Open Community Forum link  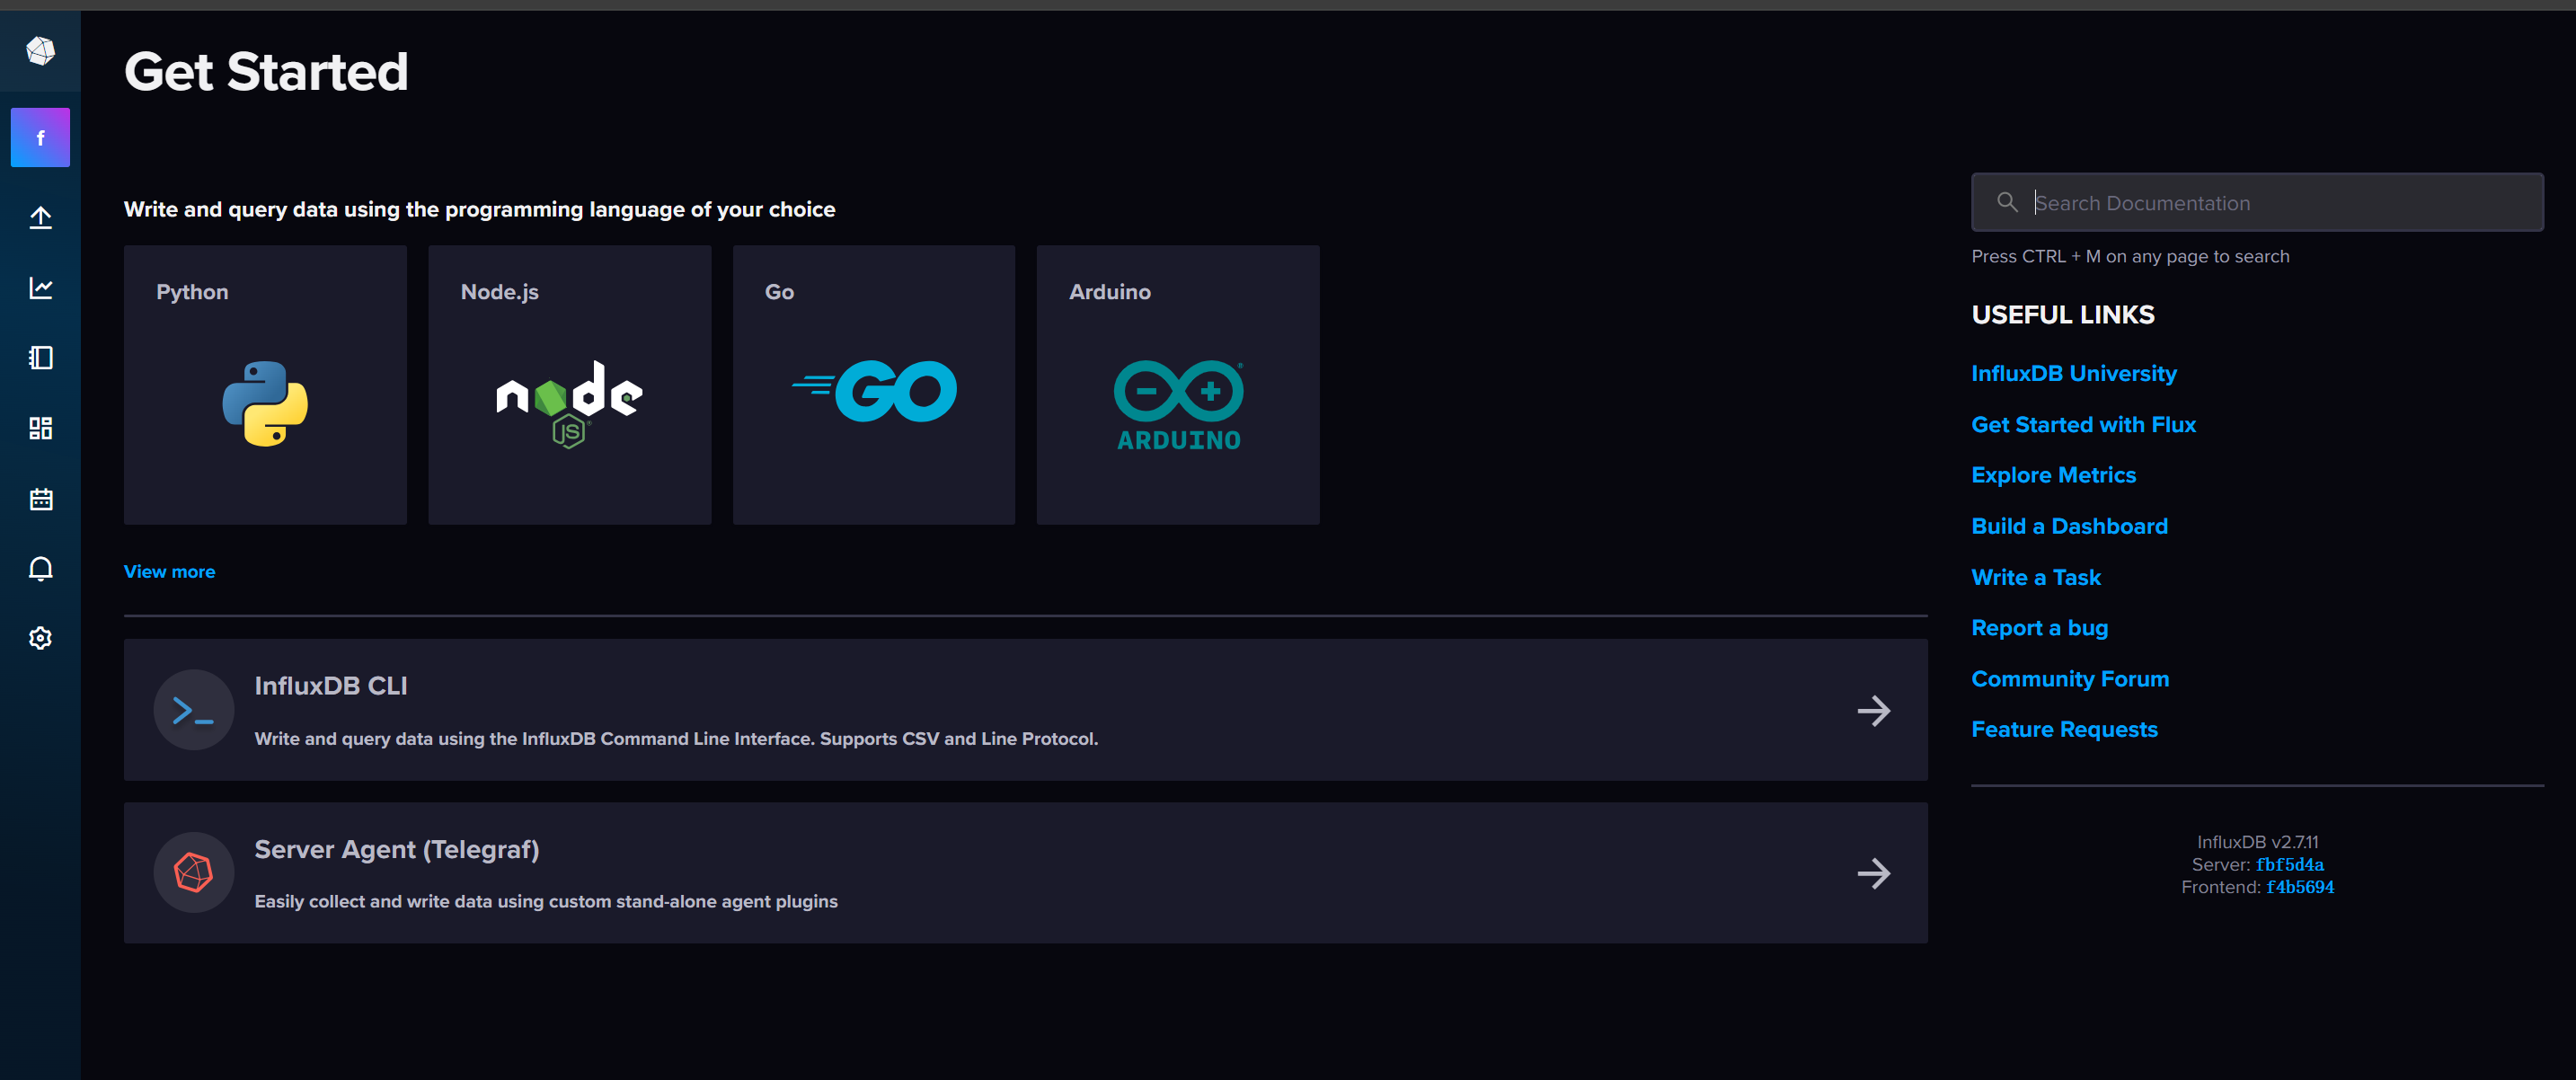2070,679
